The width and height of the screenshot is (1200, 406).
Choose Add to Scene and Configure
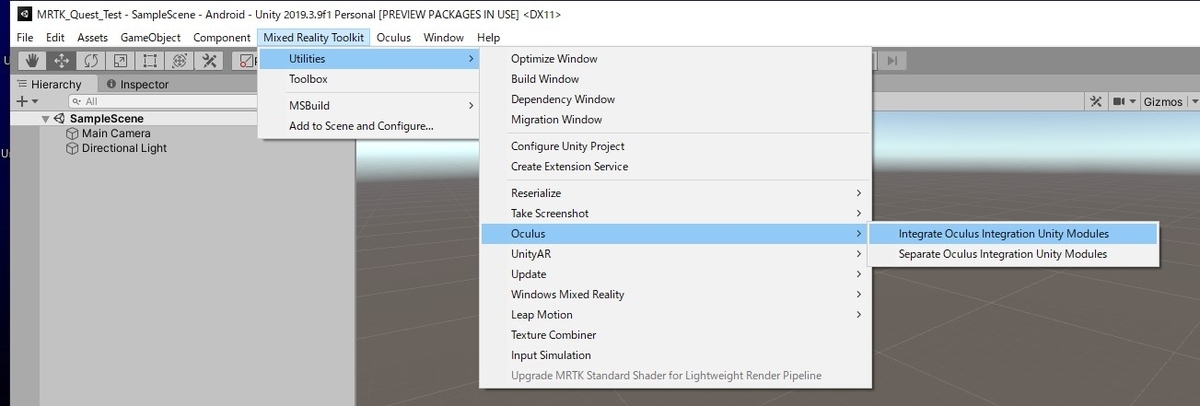tap(369, 126)
